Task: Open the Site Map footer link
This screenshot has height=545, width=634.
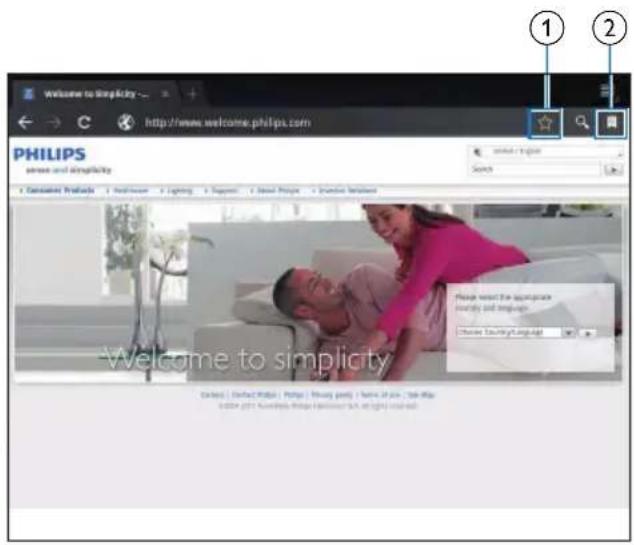Action: pyautogui.click(x=421, y=395)
